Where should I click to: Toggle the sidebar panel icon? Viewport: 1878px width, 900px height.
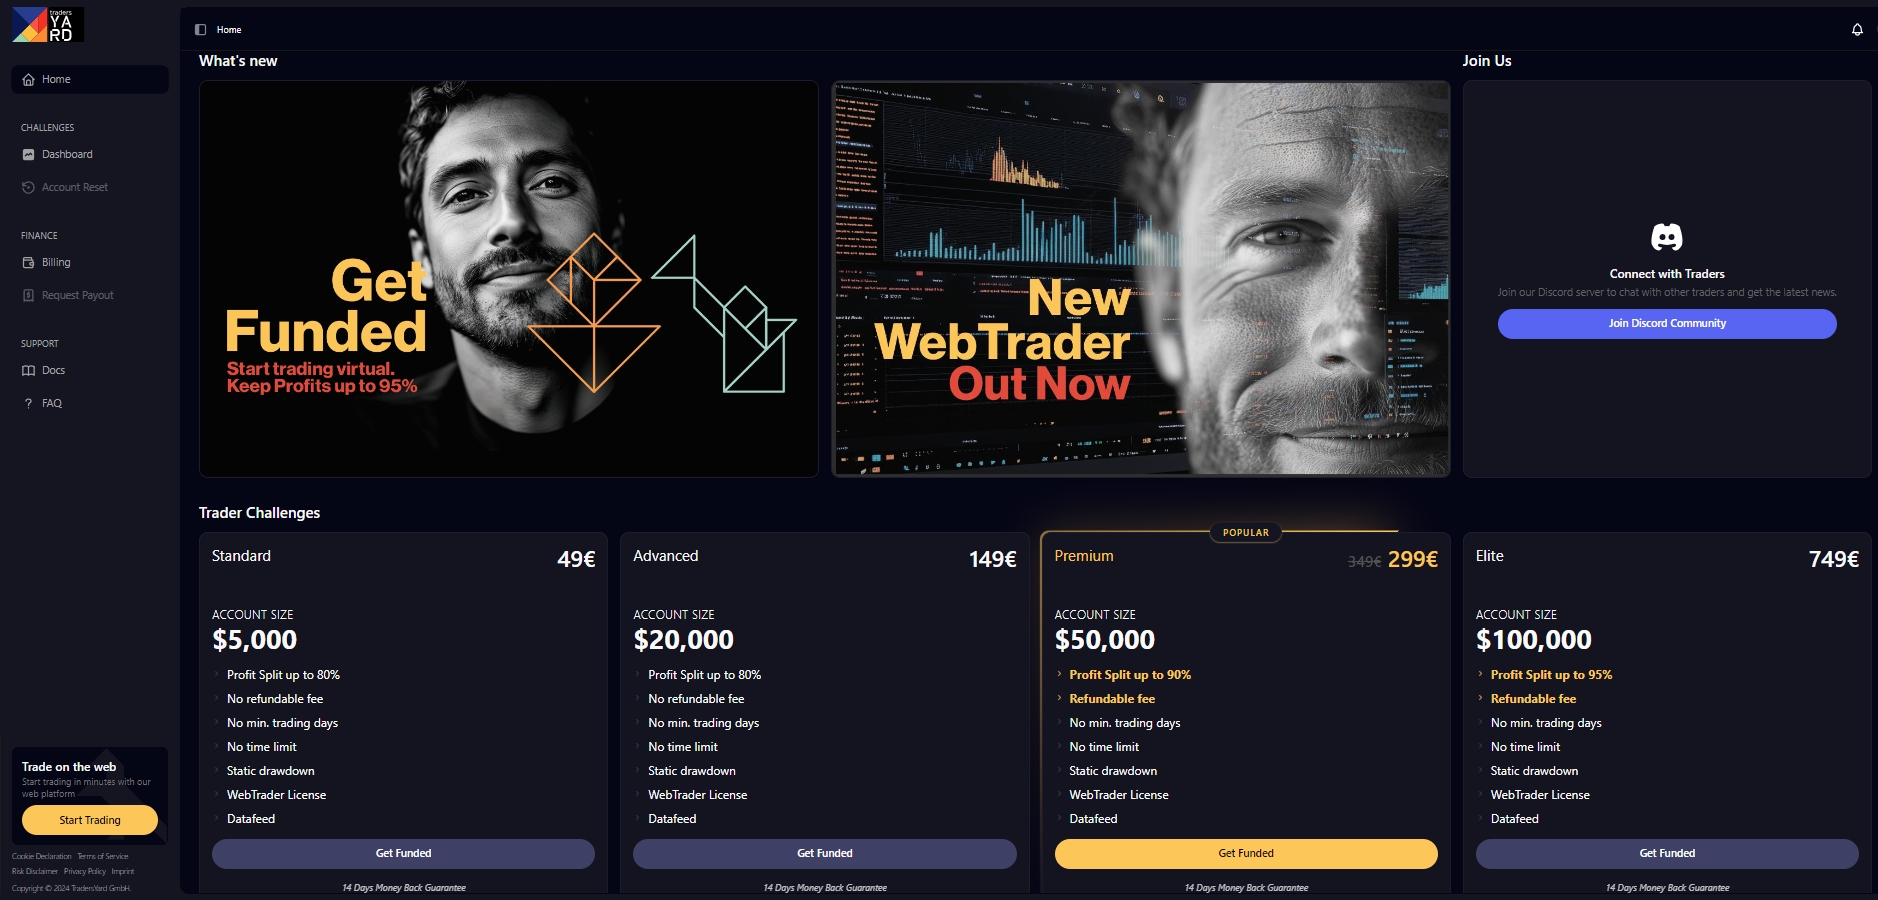pos(200,30)
